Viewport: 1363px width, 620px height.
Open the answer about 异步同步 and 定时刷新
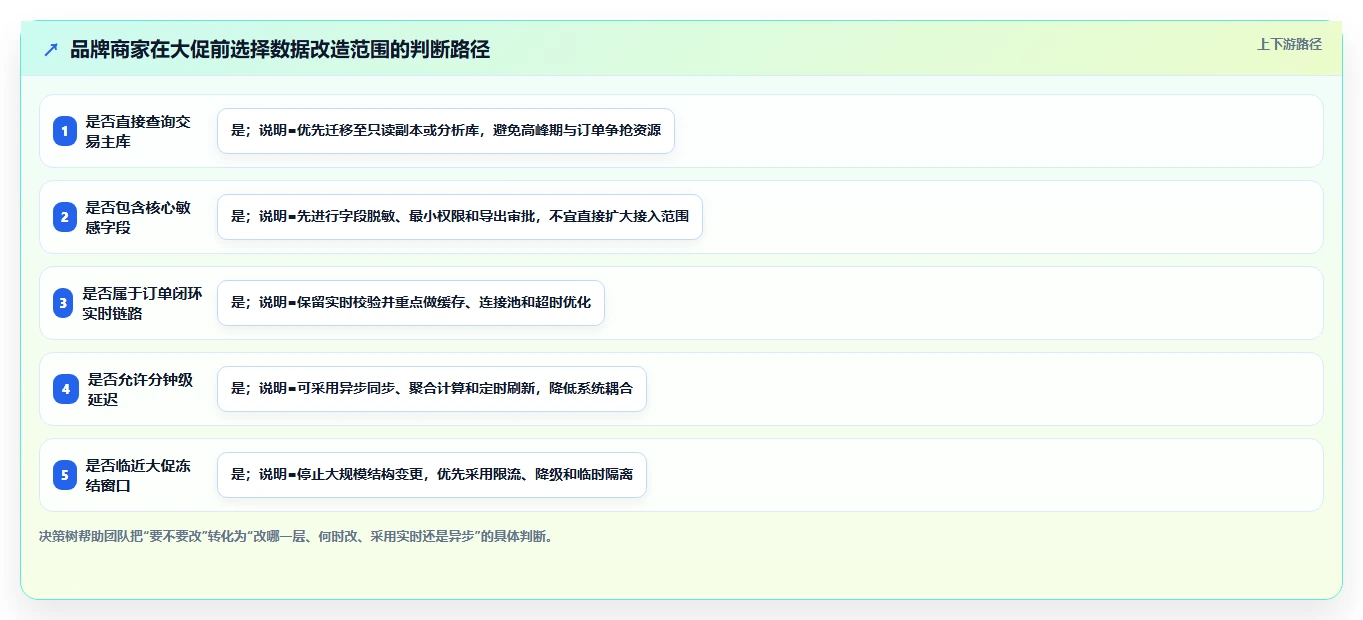tap(432, 389)
